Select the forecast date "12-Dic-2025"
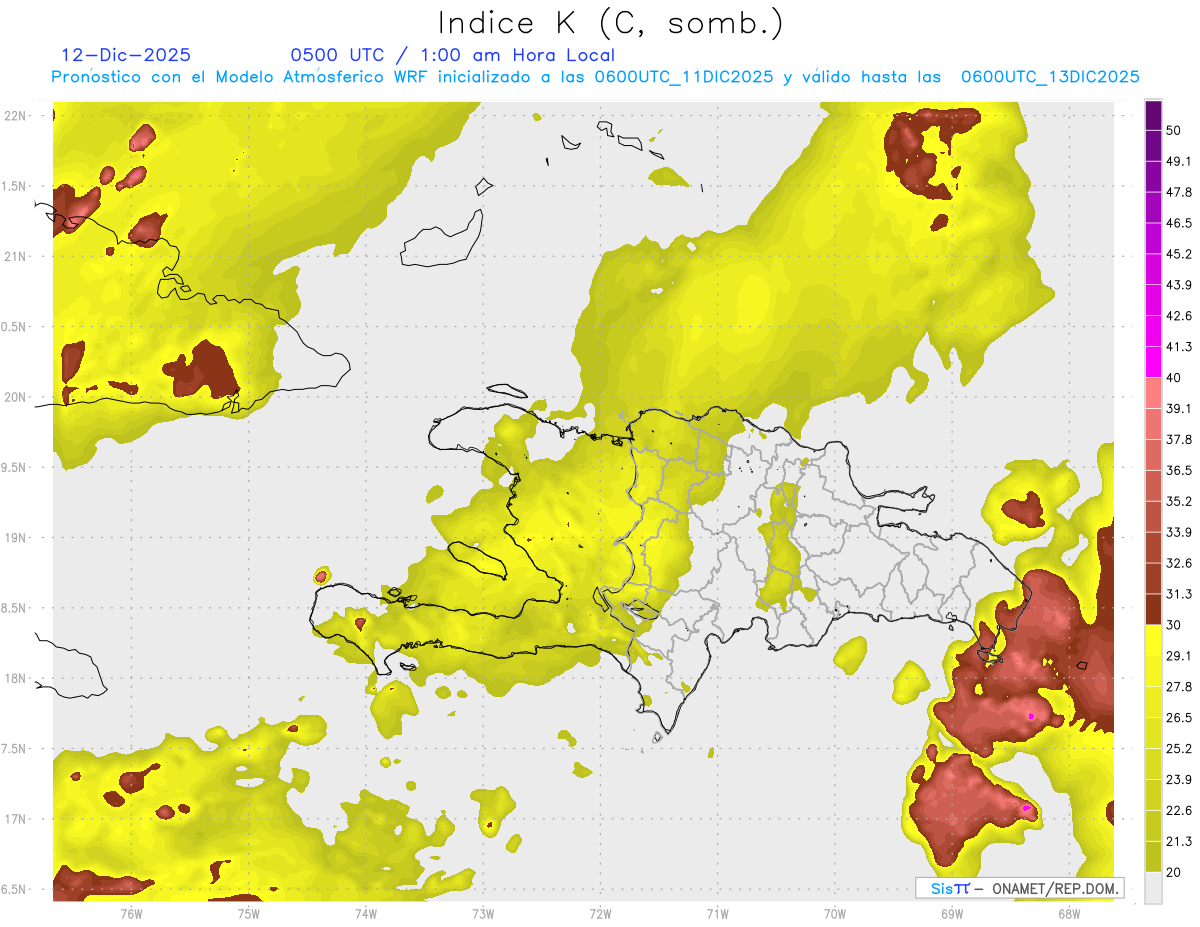Viewport: 1200px width, 927px height. (x=126, y=55)
